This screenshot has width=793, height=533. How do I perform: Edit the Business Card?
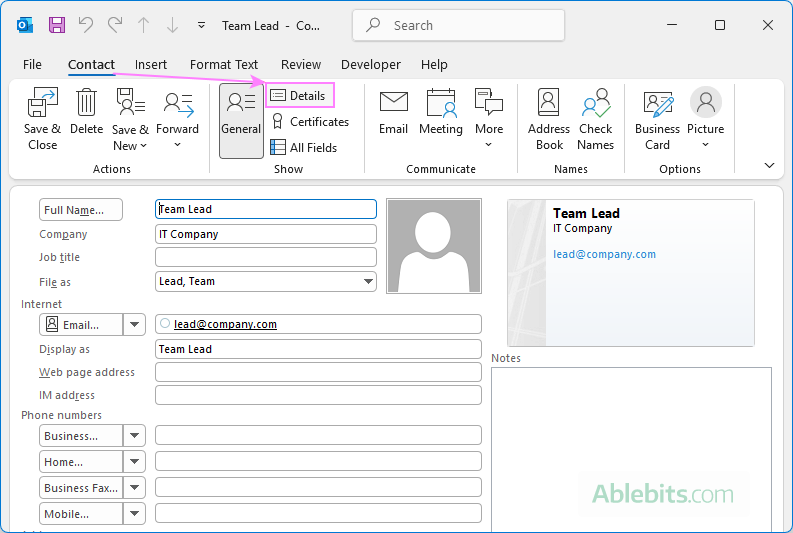[657, 119]
